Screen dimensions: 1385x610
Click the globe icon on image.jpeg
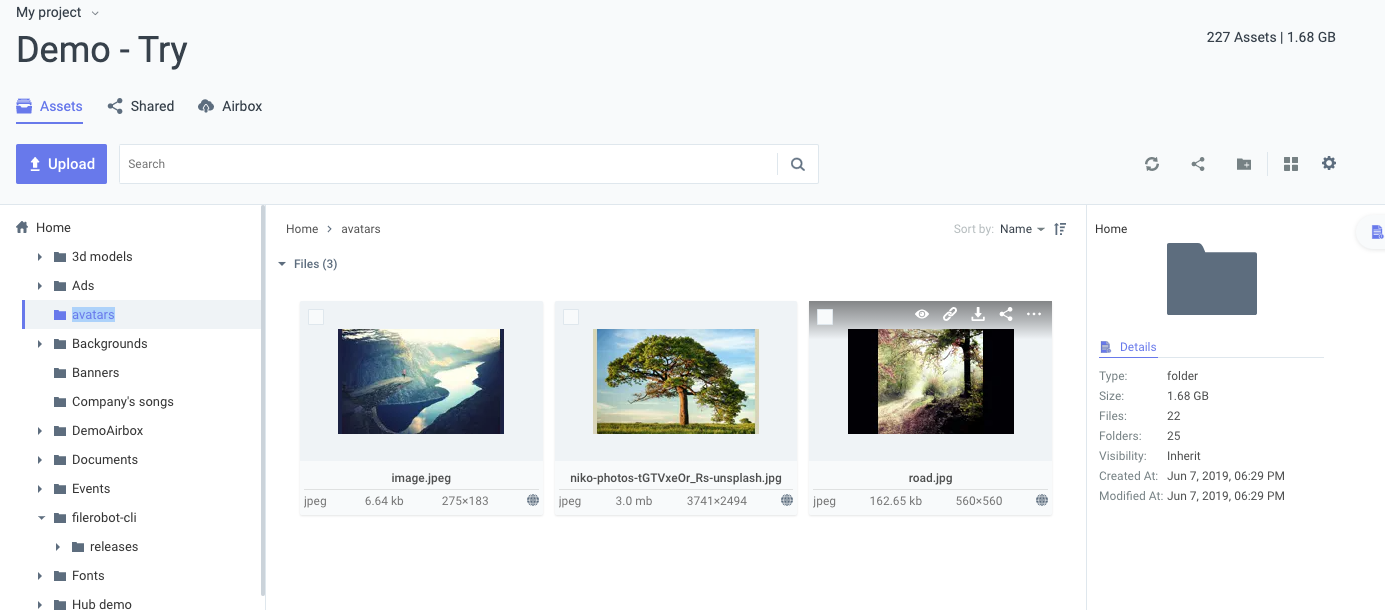tap(533, 500)
